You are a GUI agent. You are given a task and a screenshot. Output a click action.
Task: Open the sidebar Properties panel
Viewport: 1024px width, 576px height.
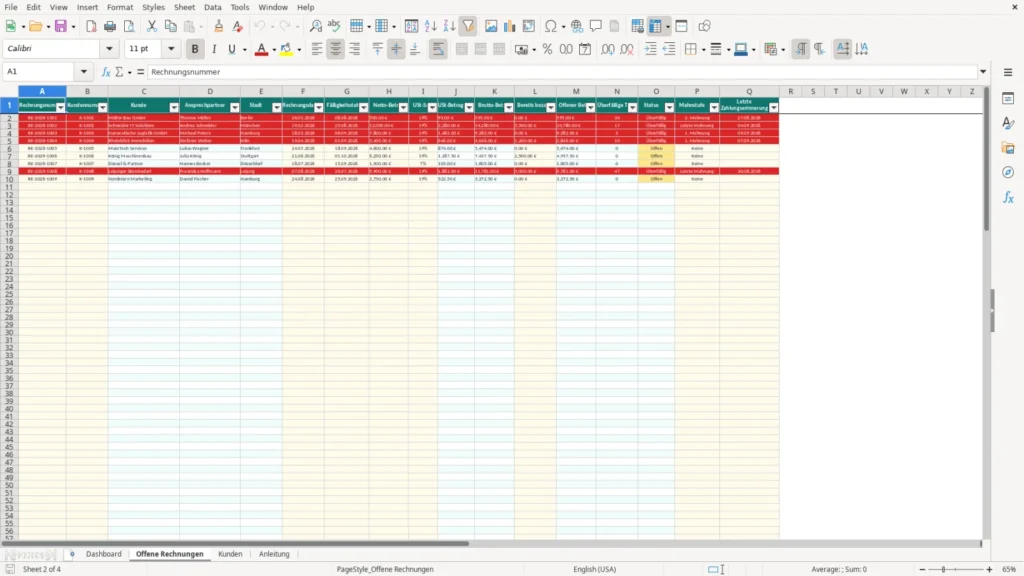click(1008, 98)
